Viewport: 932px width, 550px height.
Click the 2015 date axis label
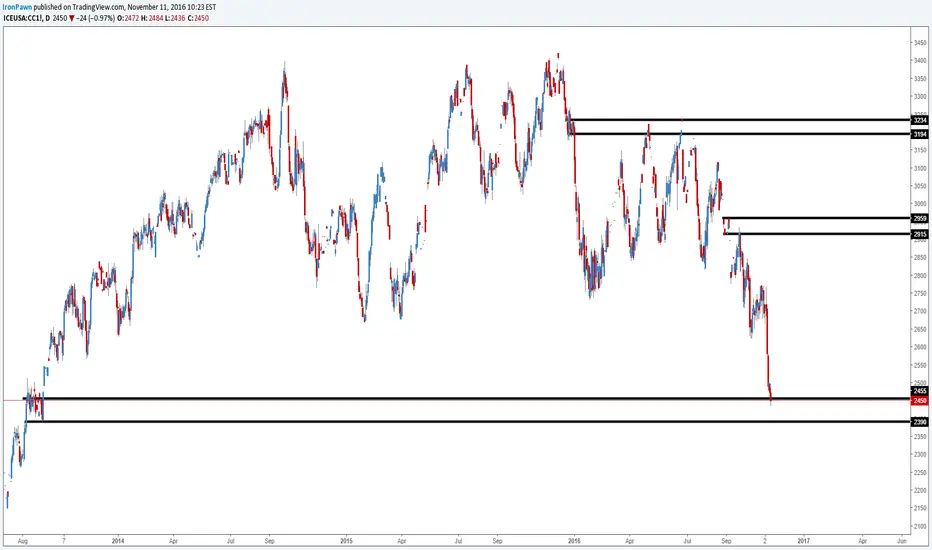(347, 541)
